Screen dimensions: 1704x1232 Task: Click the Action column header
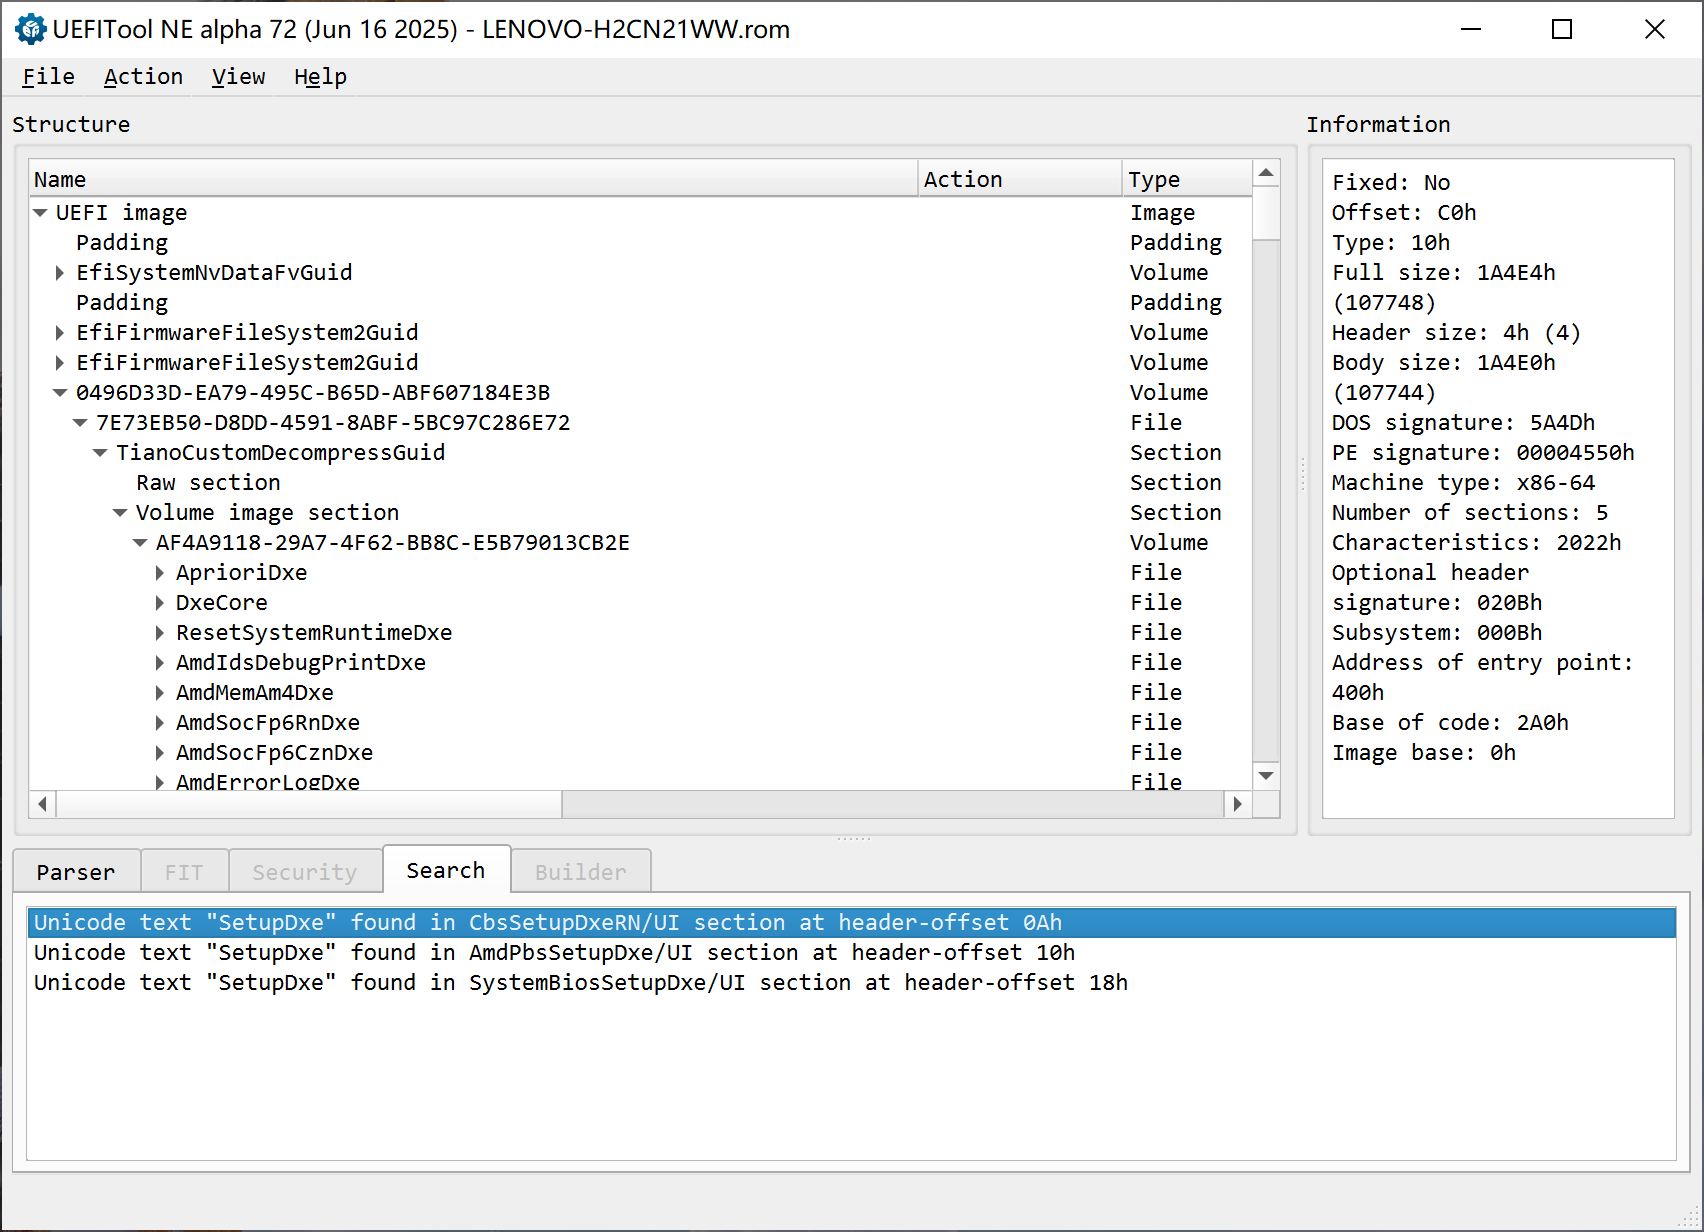[1020, 179]
